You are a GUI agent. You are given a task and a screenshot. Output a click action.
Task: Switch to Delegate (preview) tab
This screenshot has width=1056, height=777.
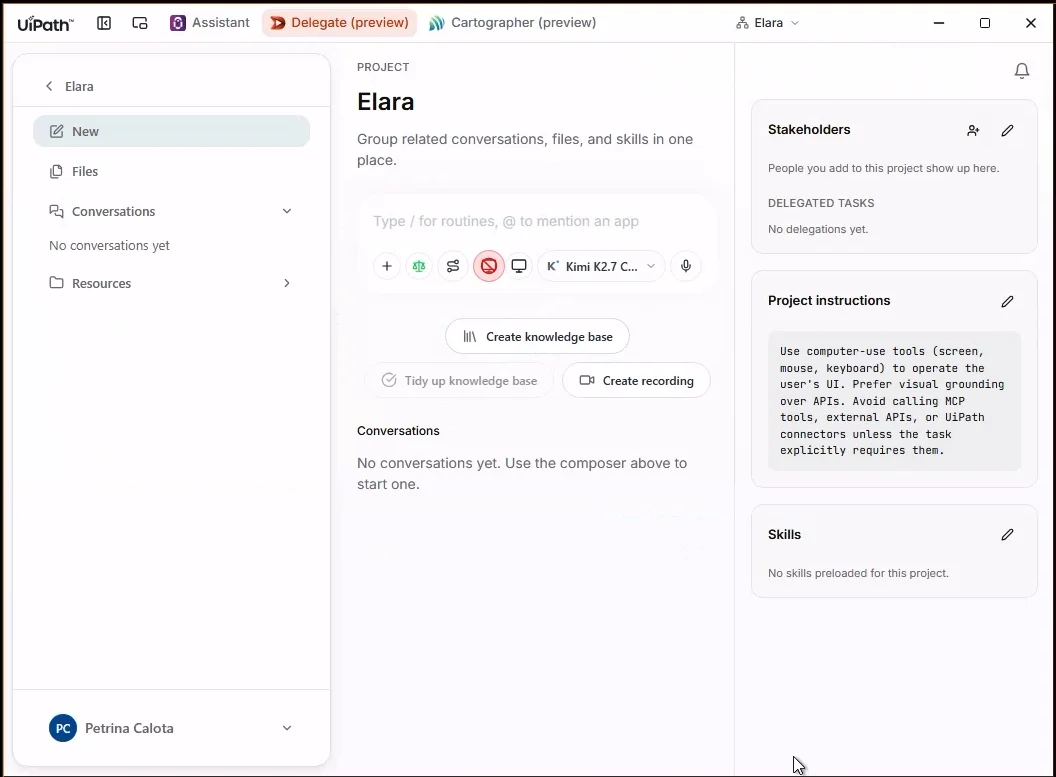click(x=339, y=23)
